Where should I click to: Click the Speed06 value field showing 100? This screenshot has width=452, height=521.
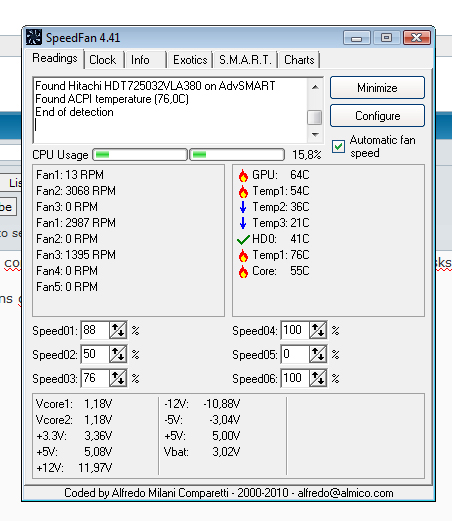(295, 378)
